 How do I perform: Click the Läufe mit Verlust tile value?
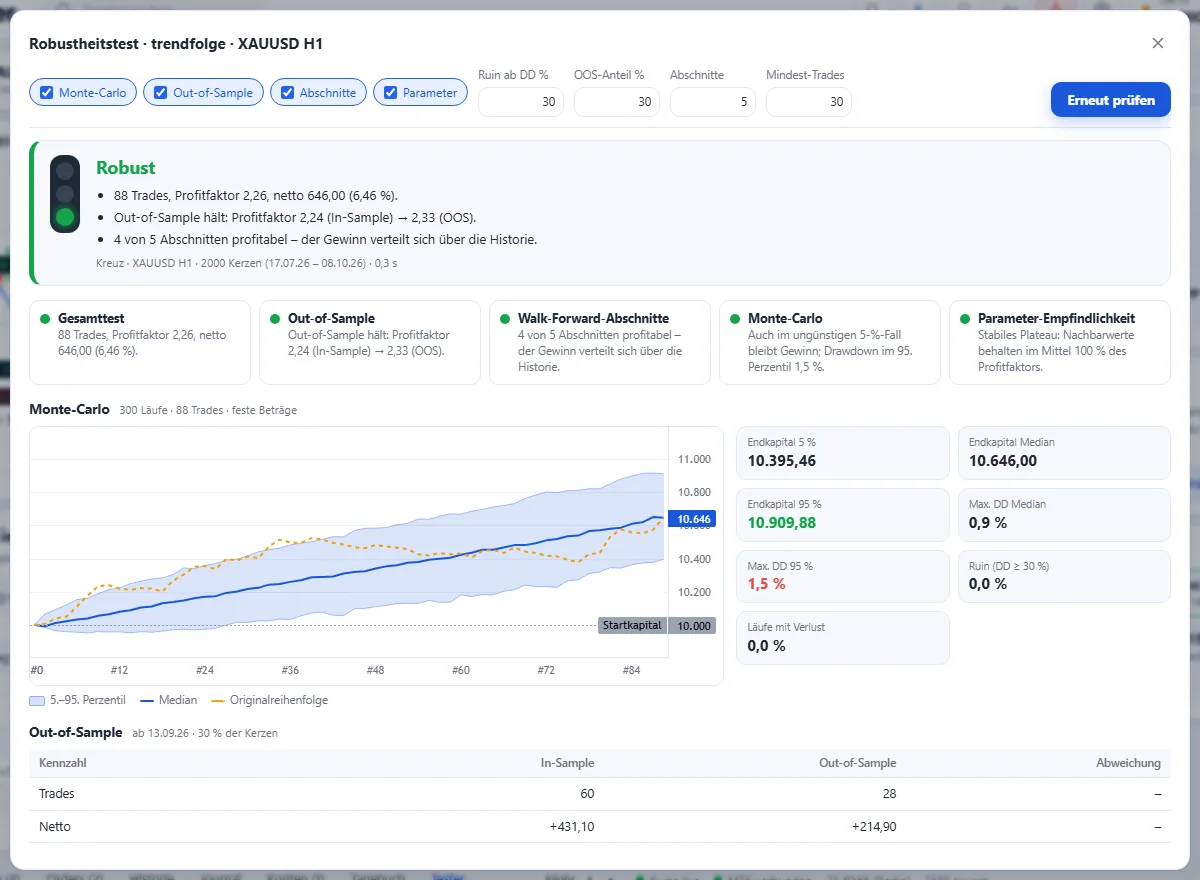coord(767,646)
